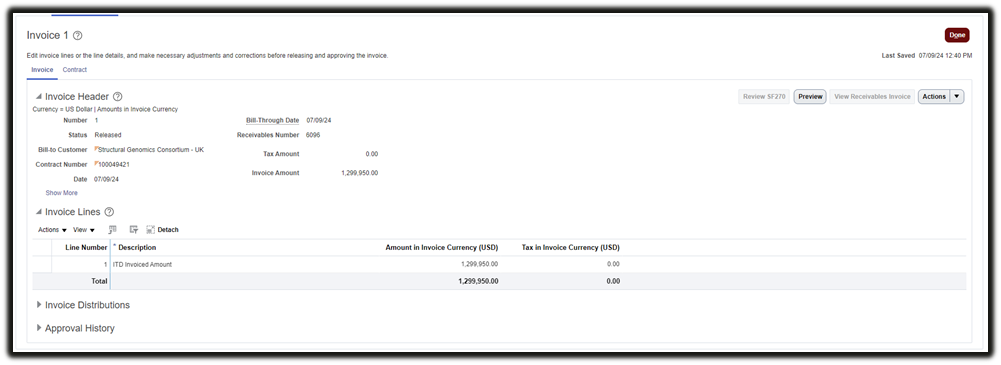Detach the Invoice Lines table

(163, 230)
